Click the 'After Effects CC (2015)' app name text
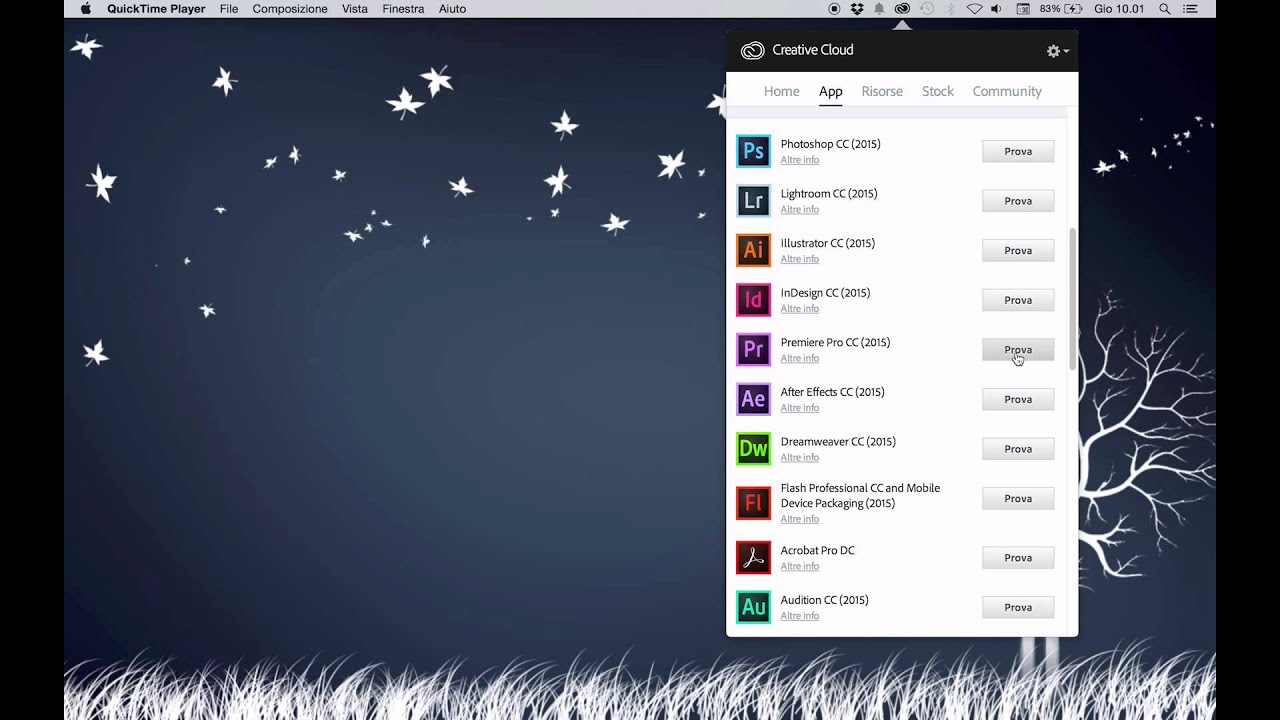 pos(832,392)
